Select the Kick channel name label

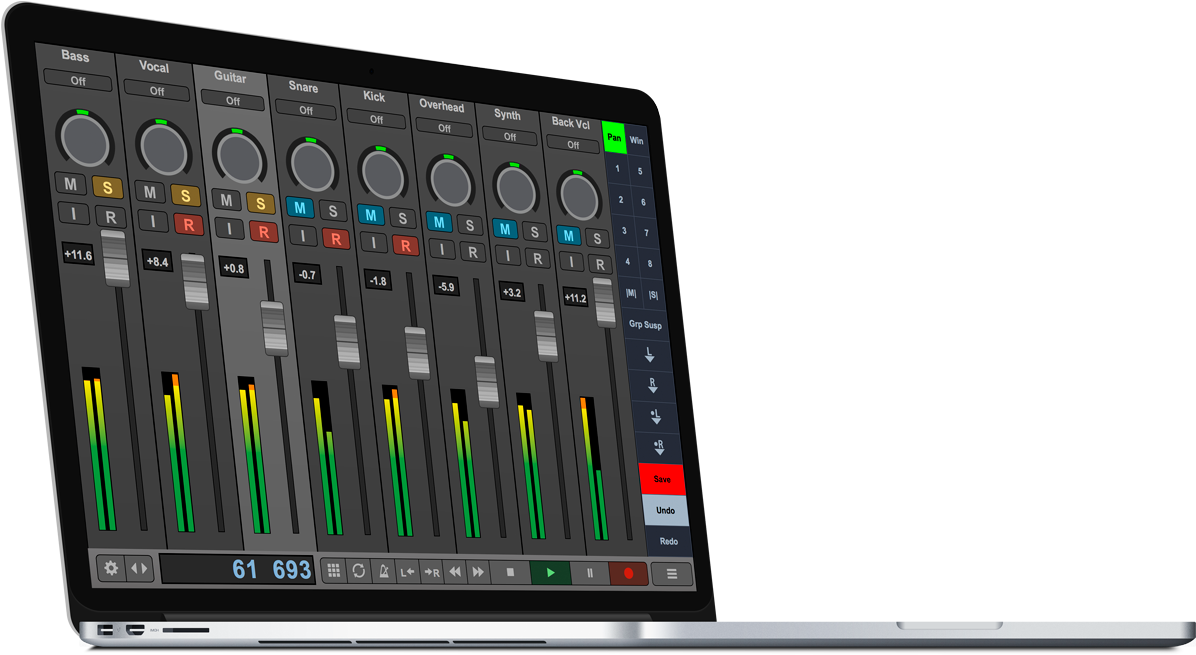pyautogui.click(x=374, y=96)
